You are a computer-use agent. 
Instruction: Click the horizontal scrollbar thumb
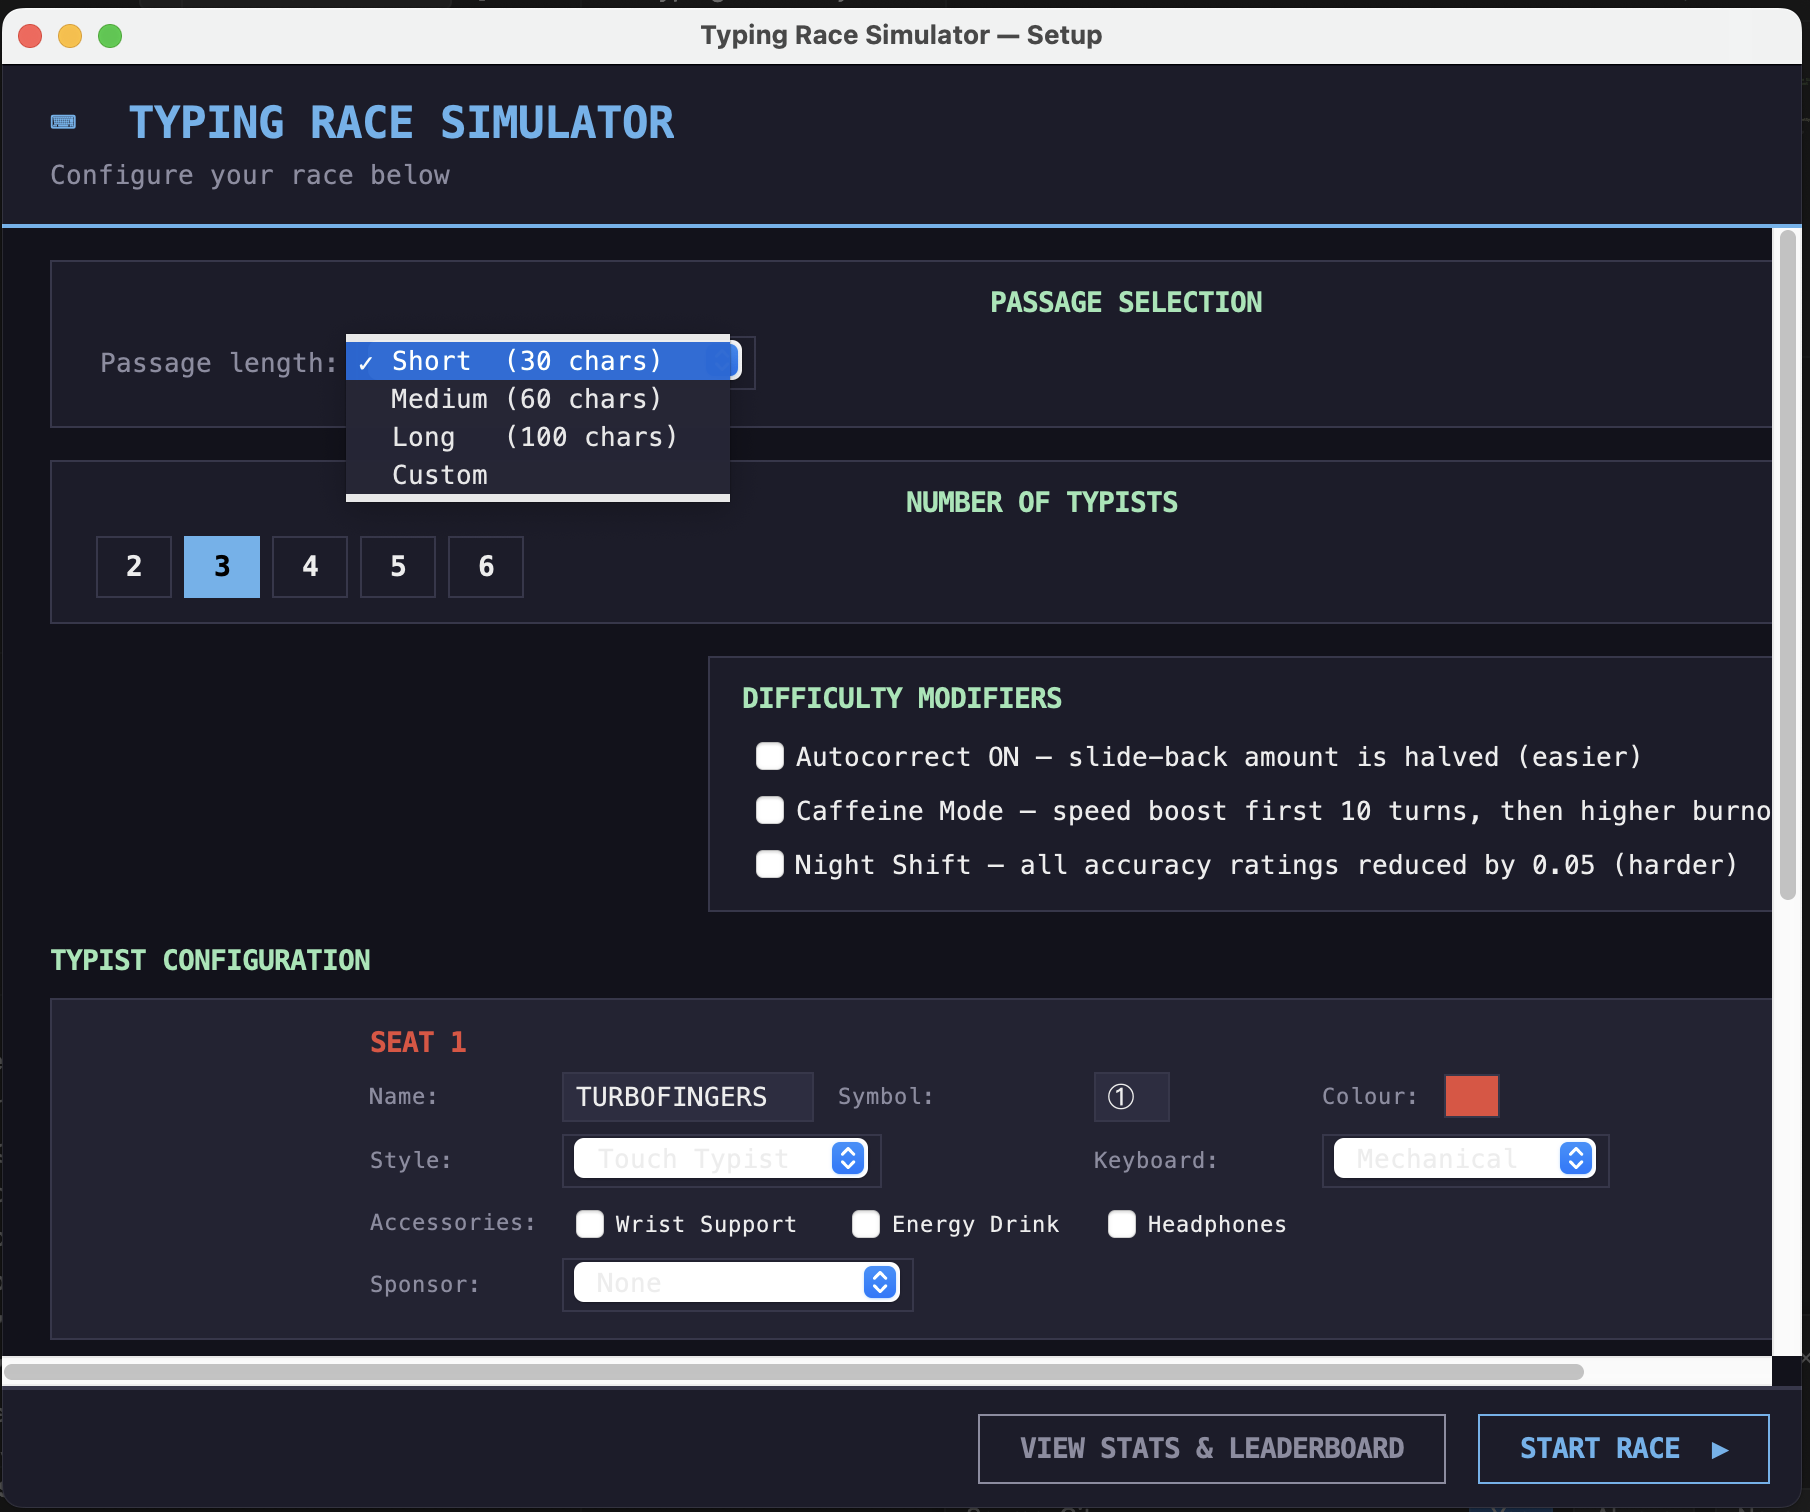794,1372
